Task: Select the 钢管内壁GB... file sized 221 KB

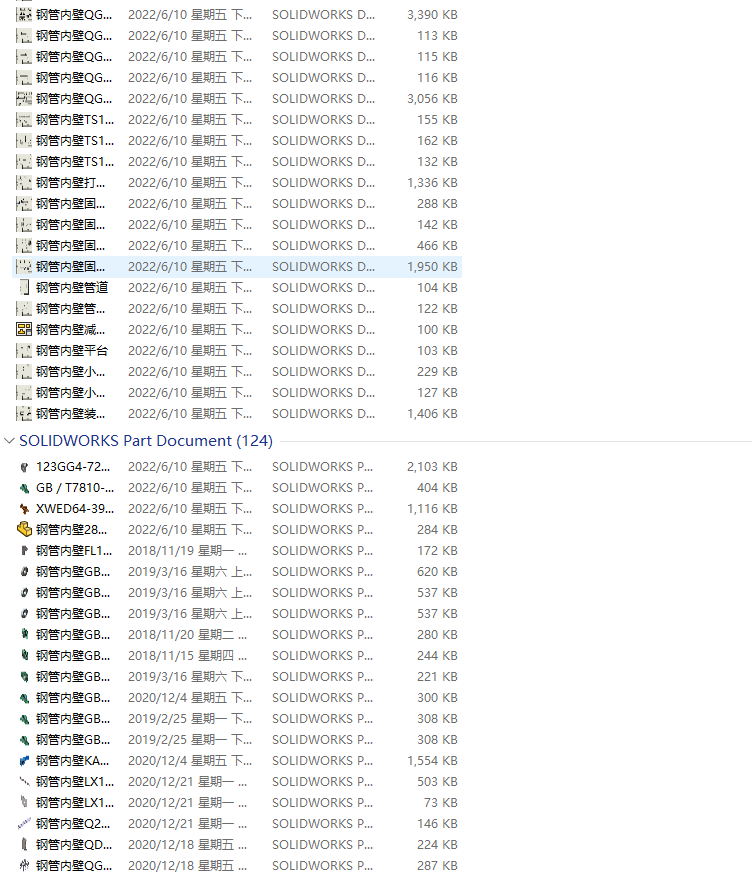Action: click(73, 676)
